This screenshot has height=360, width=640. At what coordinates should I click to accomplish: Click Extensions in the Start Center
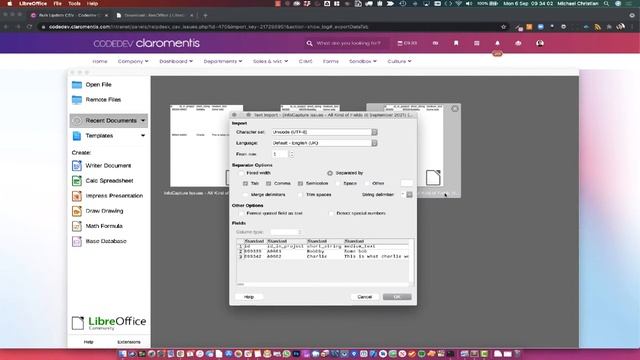[129, 342]
